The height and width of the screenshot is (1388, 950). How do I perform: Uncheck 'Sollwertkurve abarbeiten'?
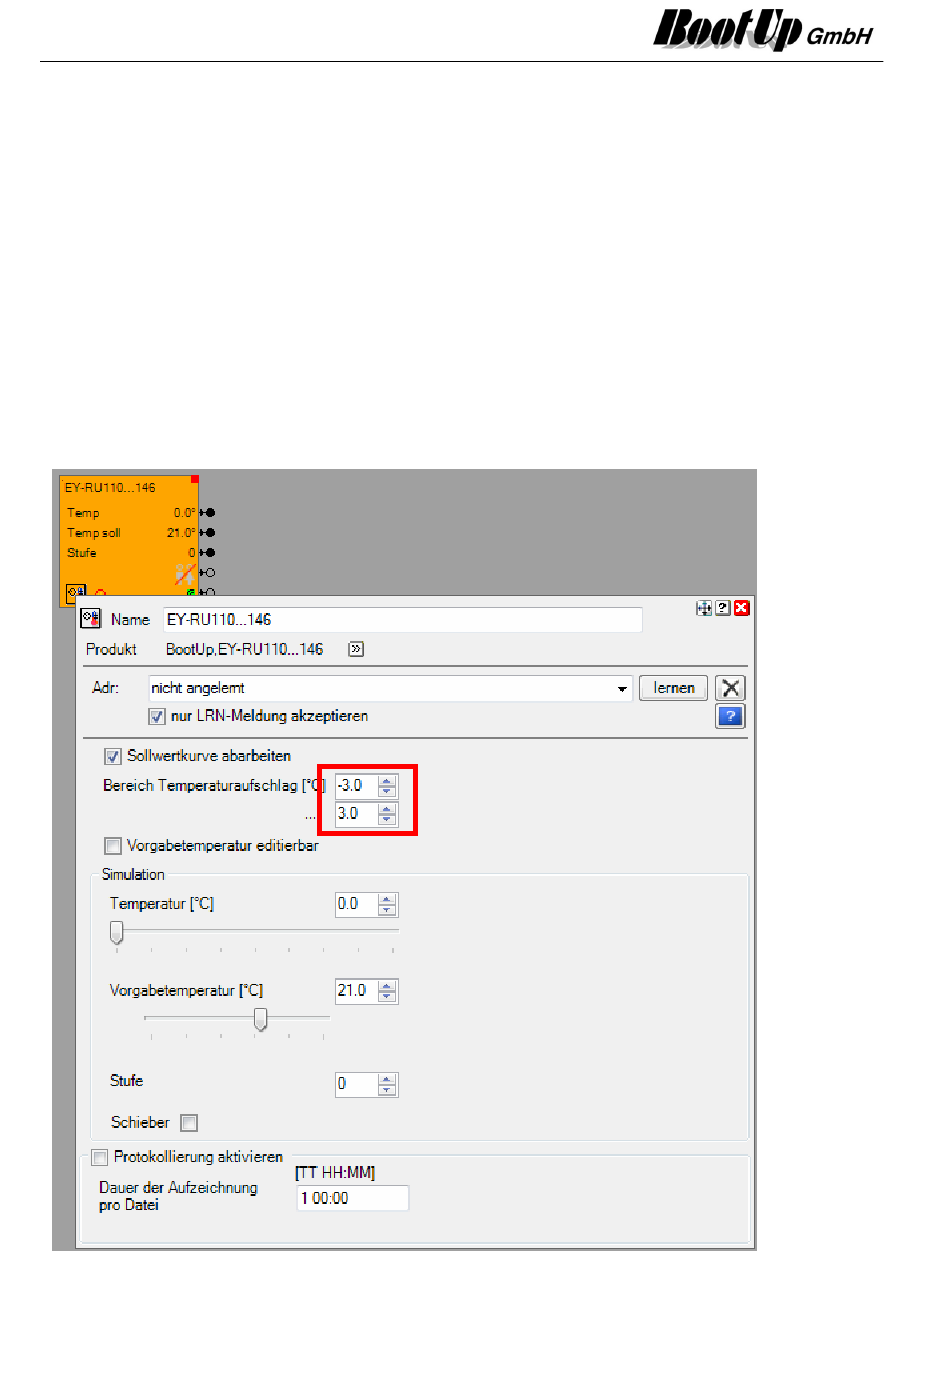click(x=113, y=757)
